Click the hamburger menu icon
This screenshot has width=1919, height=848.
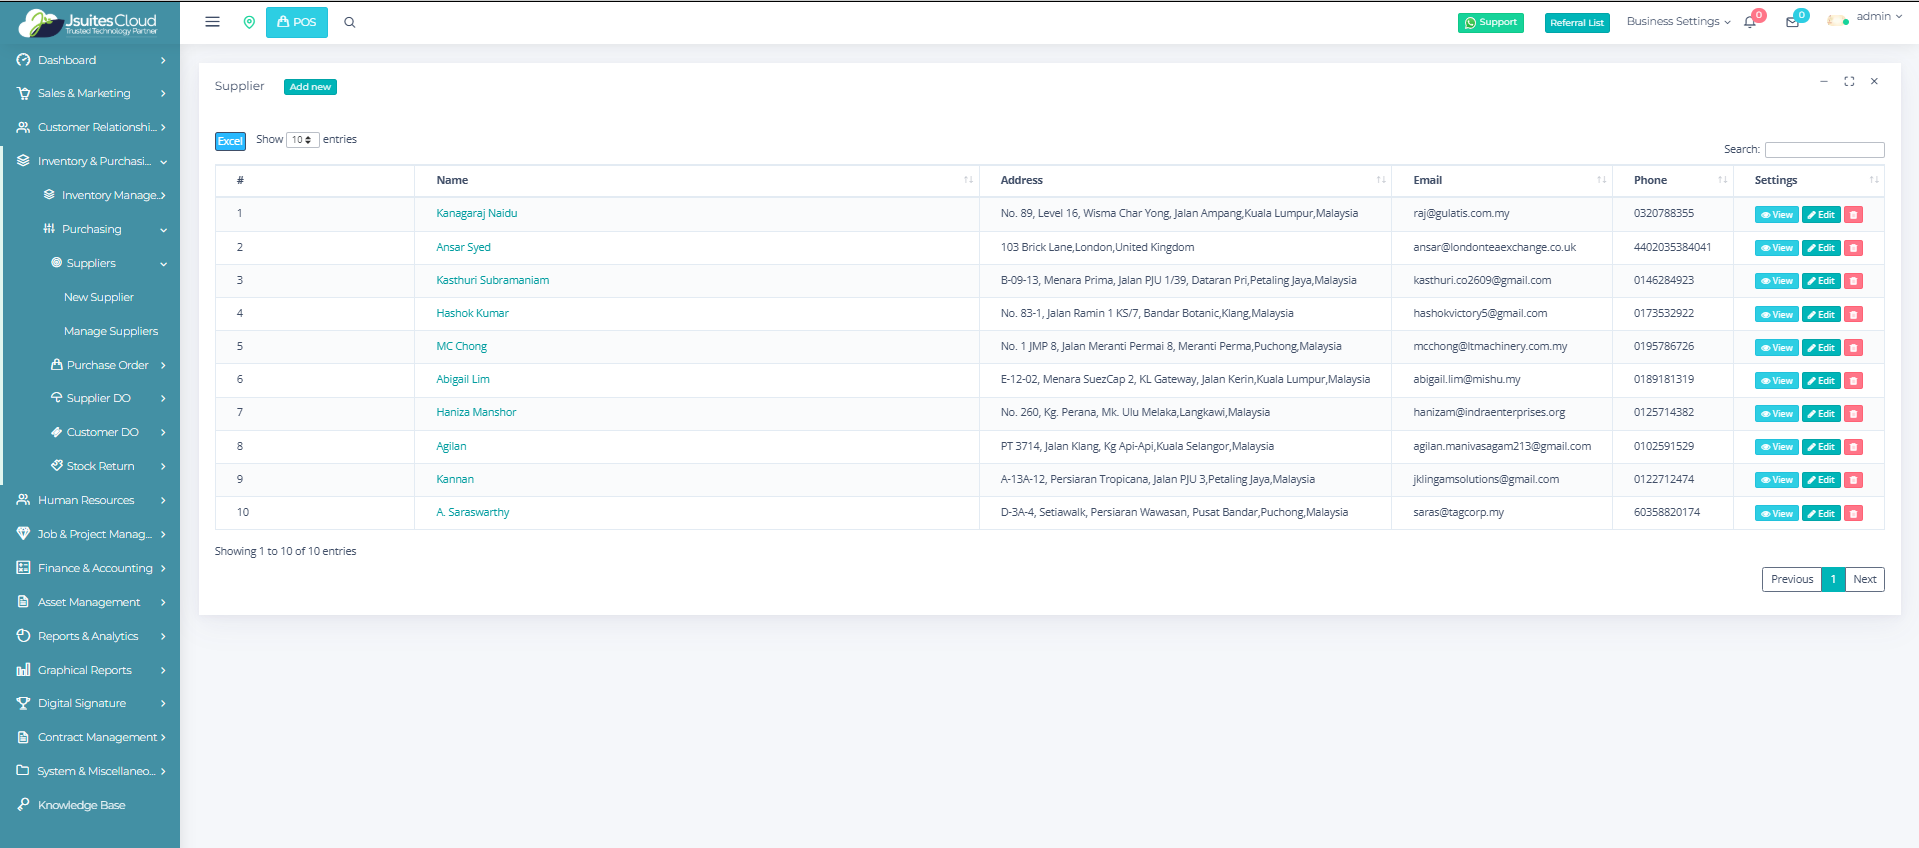coord(212,22)
